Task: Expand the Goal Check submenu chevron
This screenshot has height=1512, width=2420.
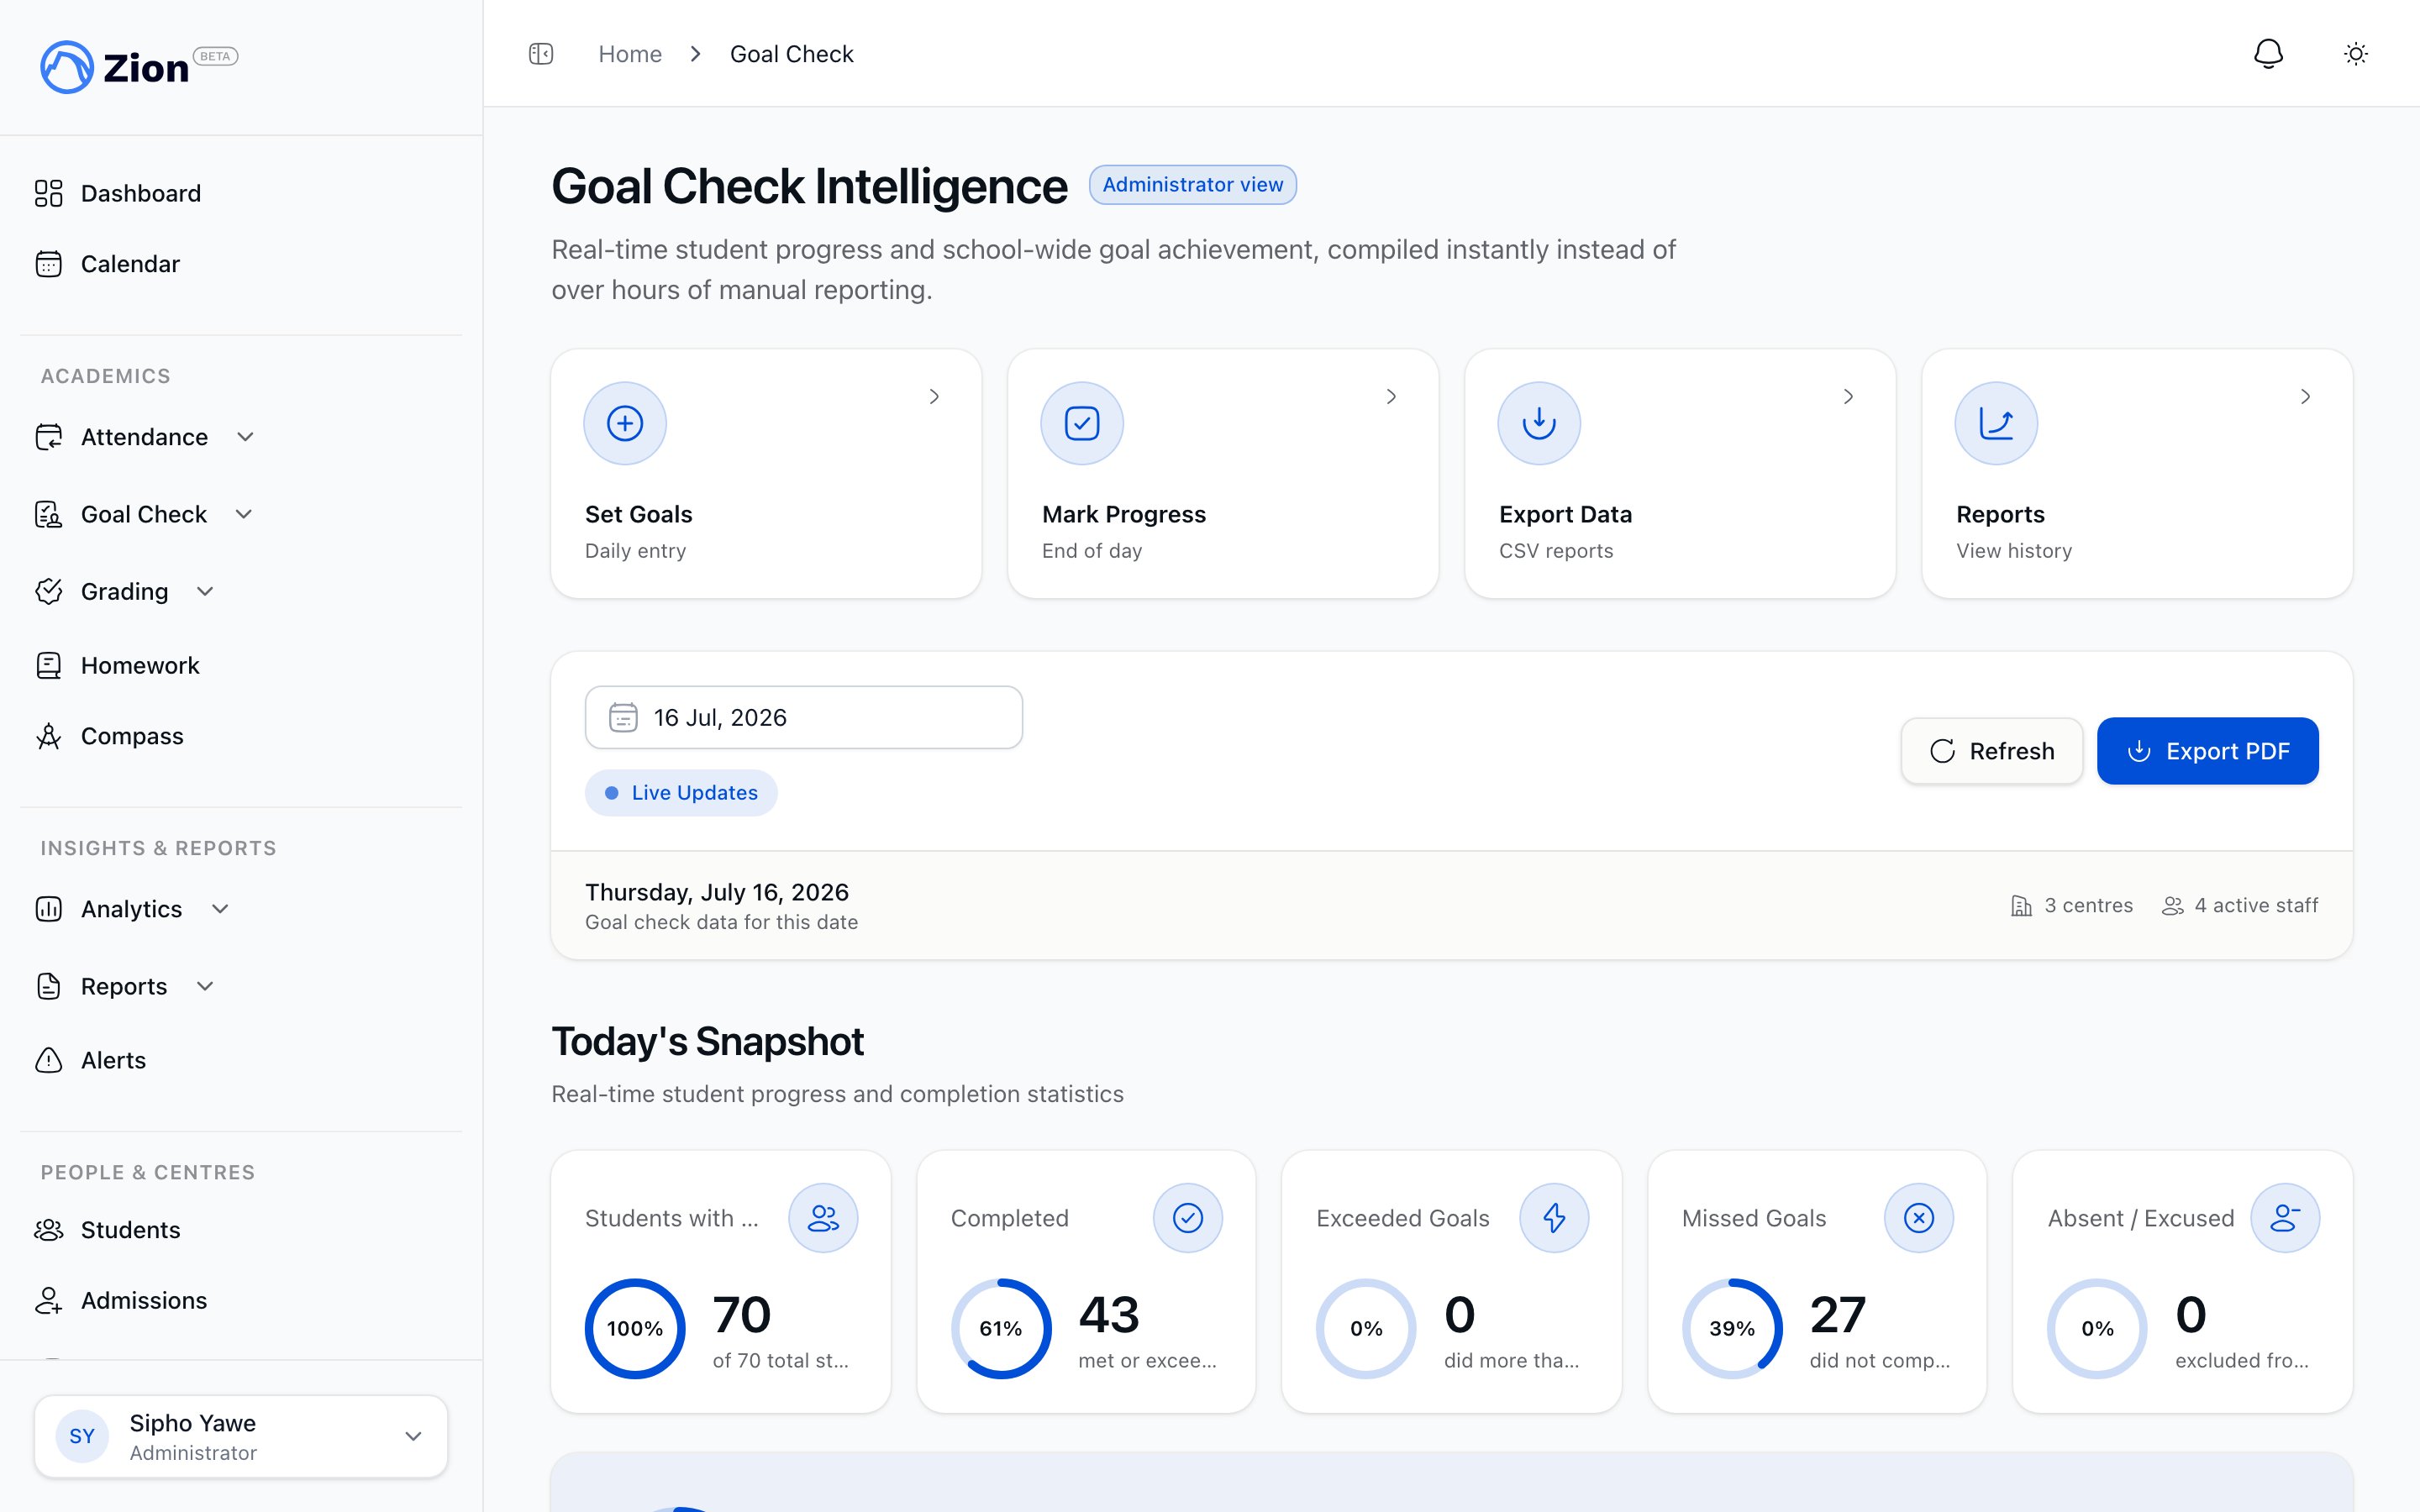Action: 244,514
